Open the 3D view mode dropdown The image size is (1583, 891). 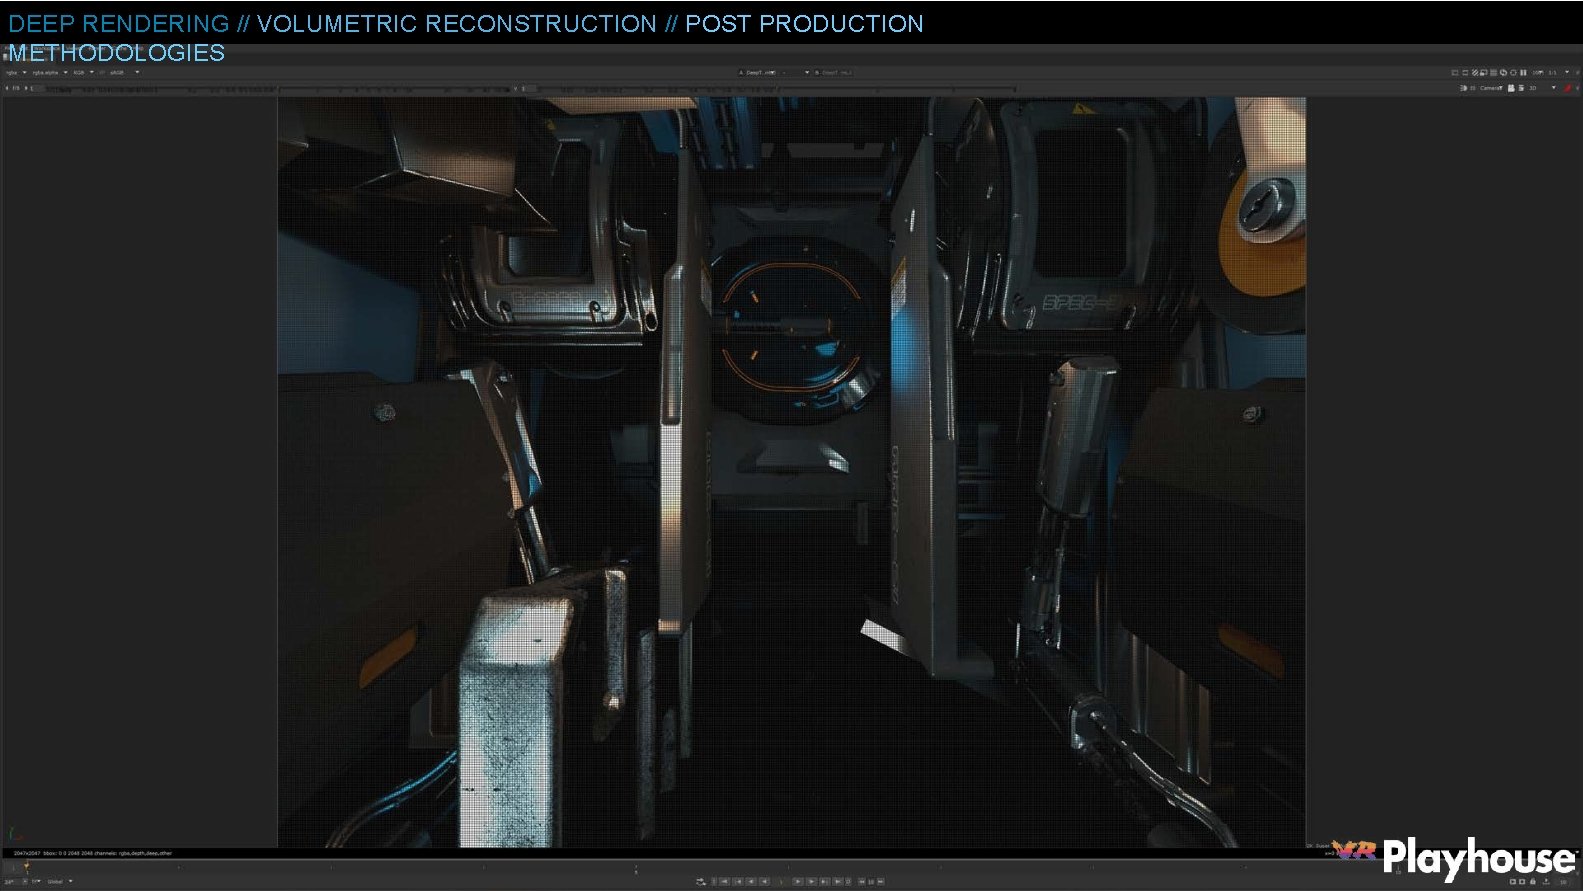pyautogui.click(x=1542, y=88)
